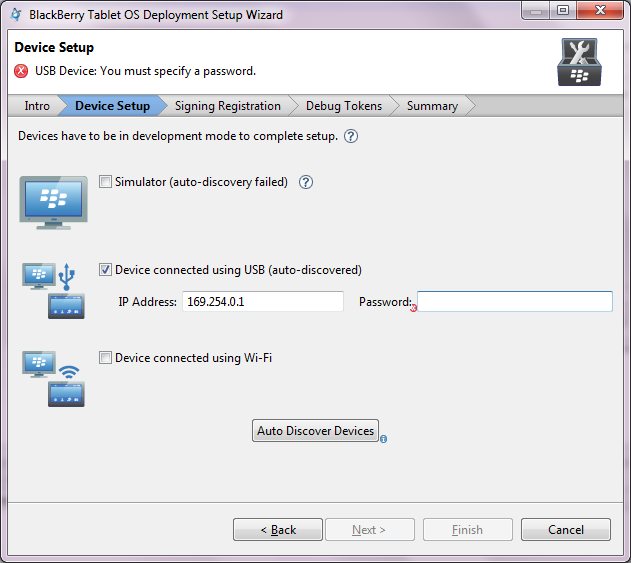Click the help icon next to Simulator option
This screenshot has width=631, height=563.
306,182
